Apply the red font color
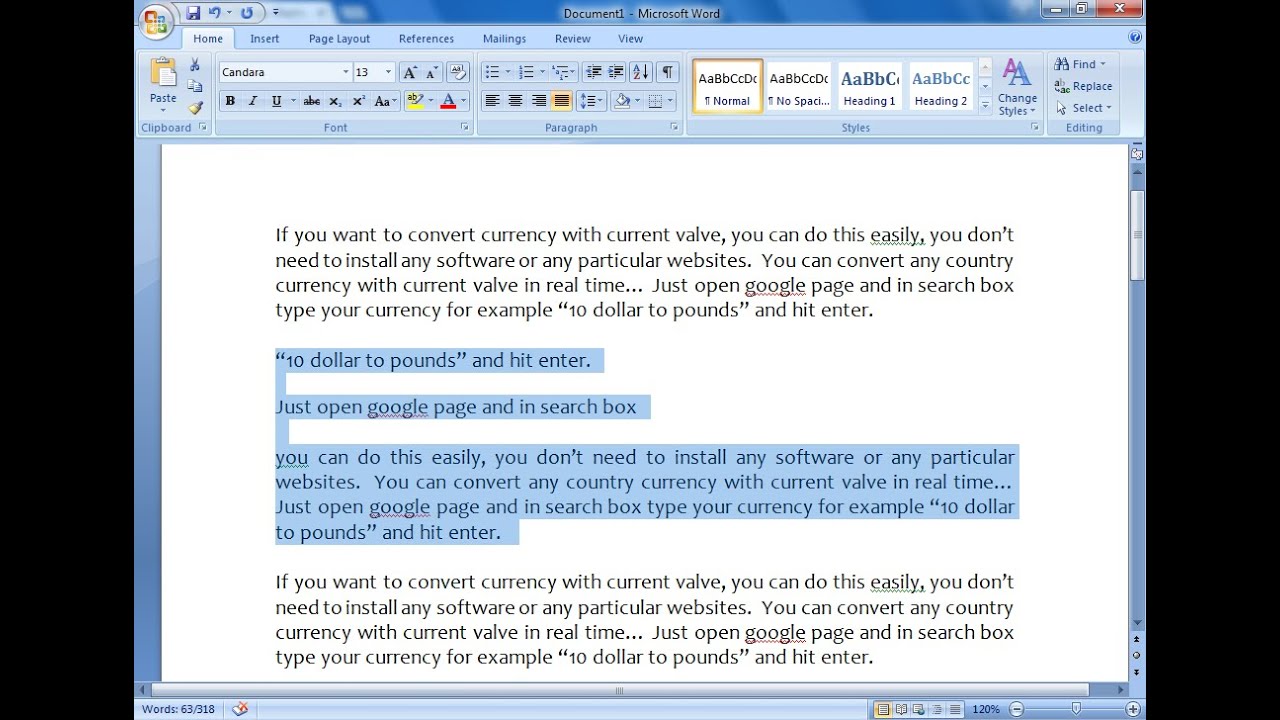 coord(448,101)
